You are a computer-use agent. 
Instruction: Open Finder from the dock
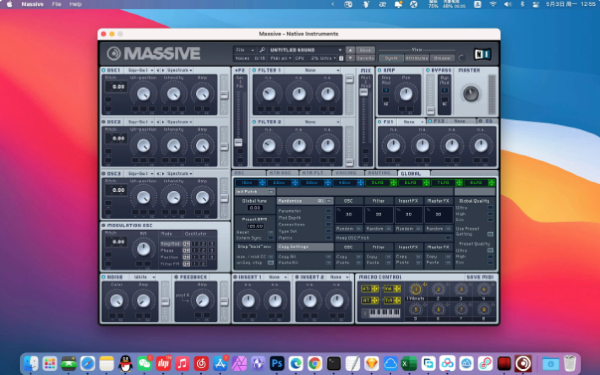(31, 363)
